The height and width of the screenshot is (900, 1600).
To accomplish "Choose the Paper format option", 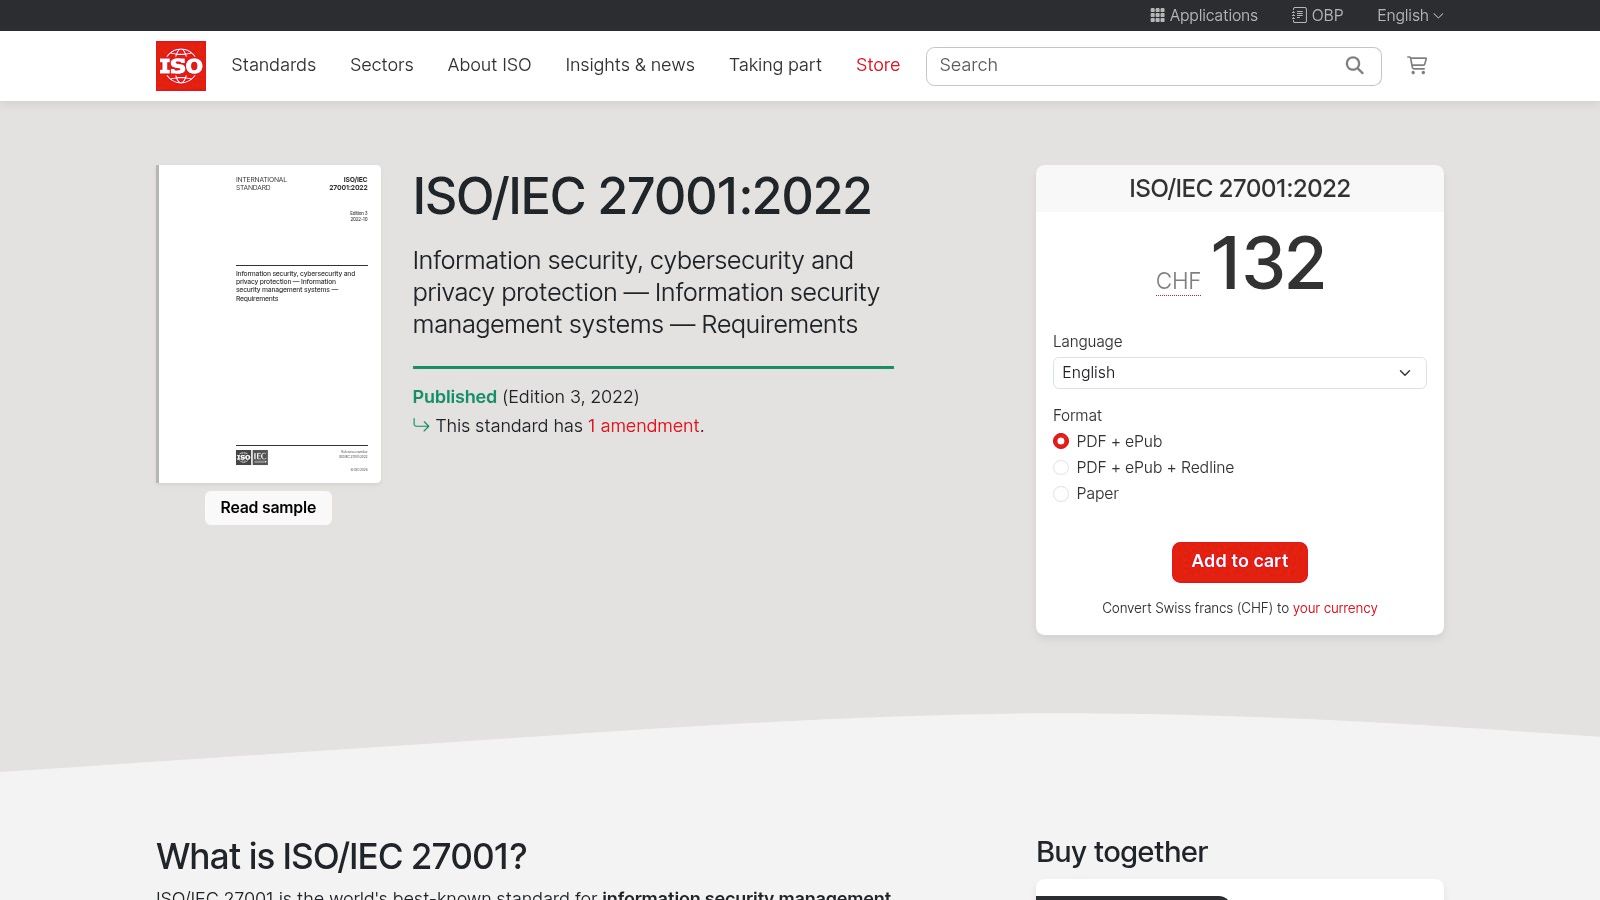I will coord(1061,493).
